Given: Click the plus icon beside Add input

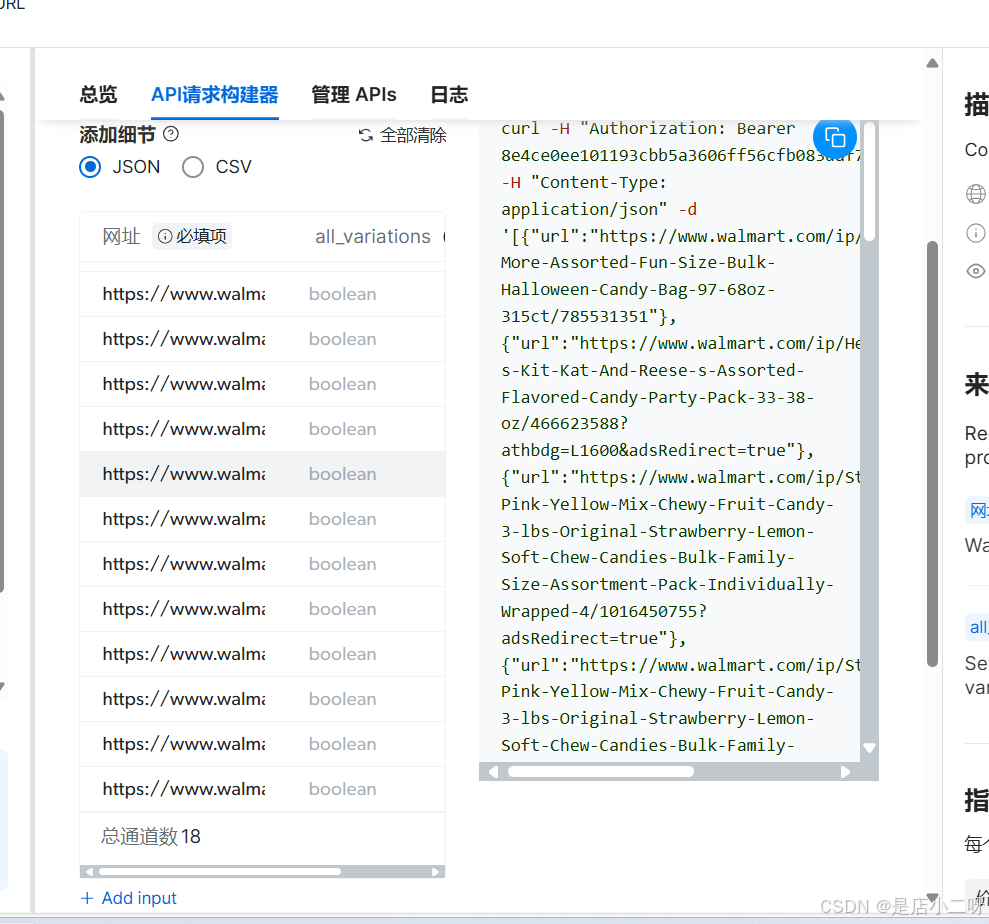Looking at the screenshot, I should pos(87,898).
